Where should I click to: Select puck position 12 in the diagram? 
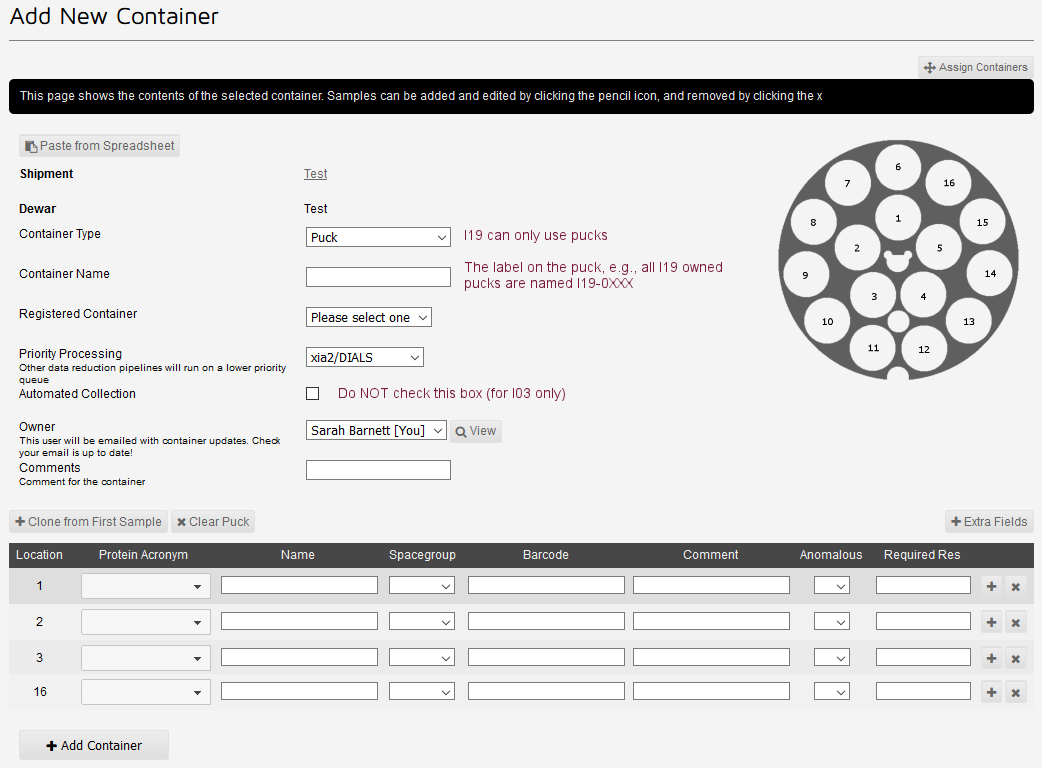click(924, 349)
